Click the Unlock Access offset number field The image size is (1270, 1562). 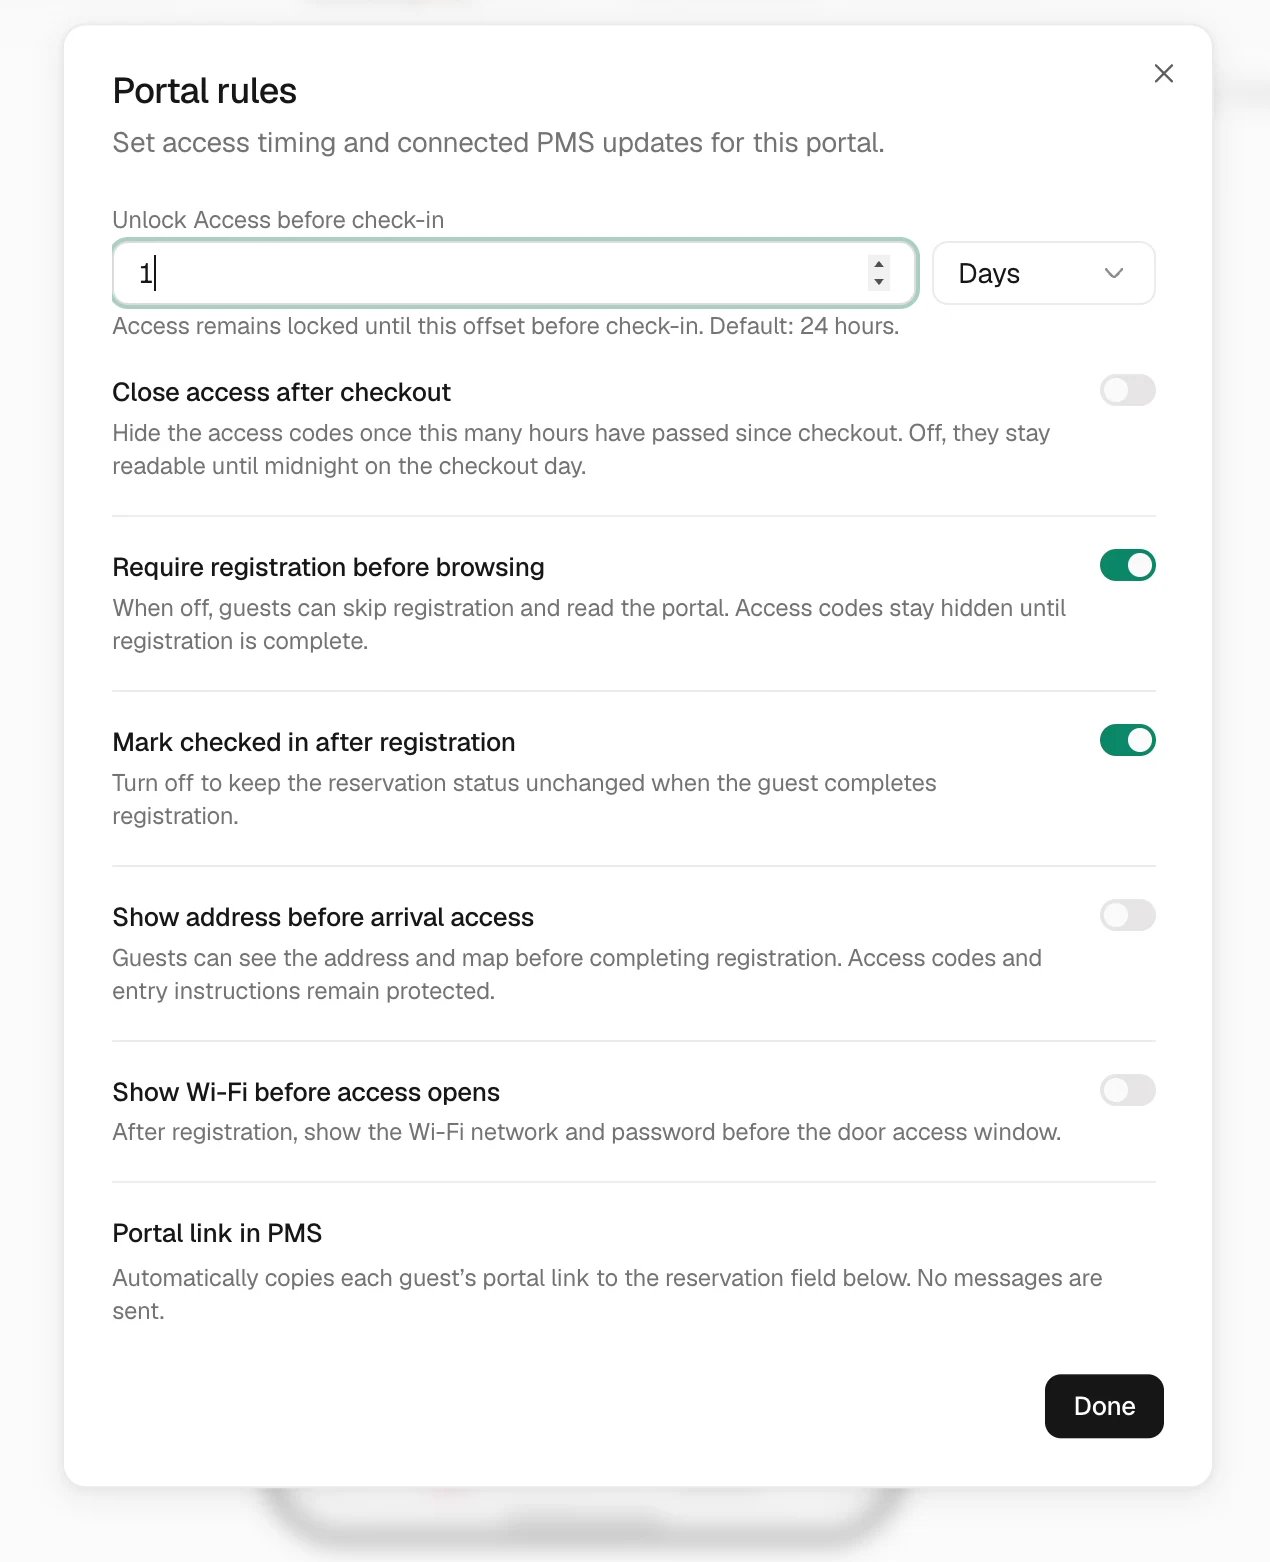click(x=515, y=273)
